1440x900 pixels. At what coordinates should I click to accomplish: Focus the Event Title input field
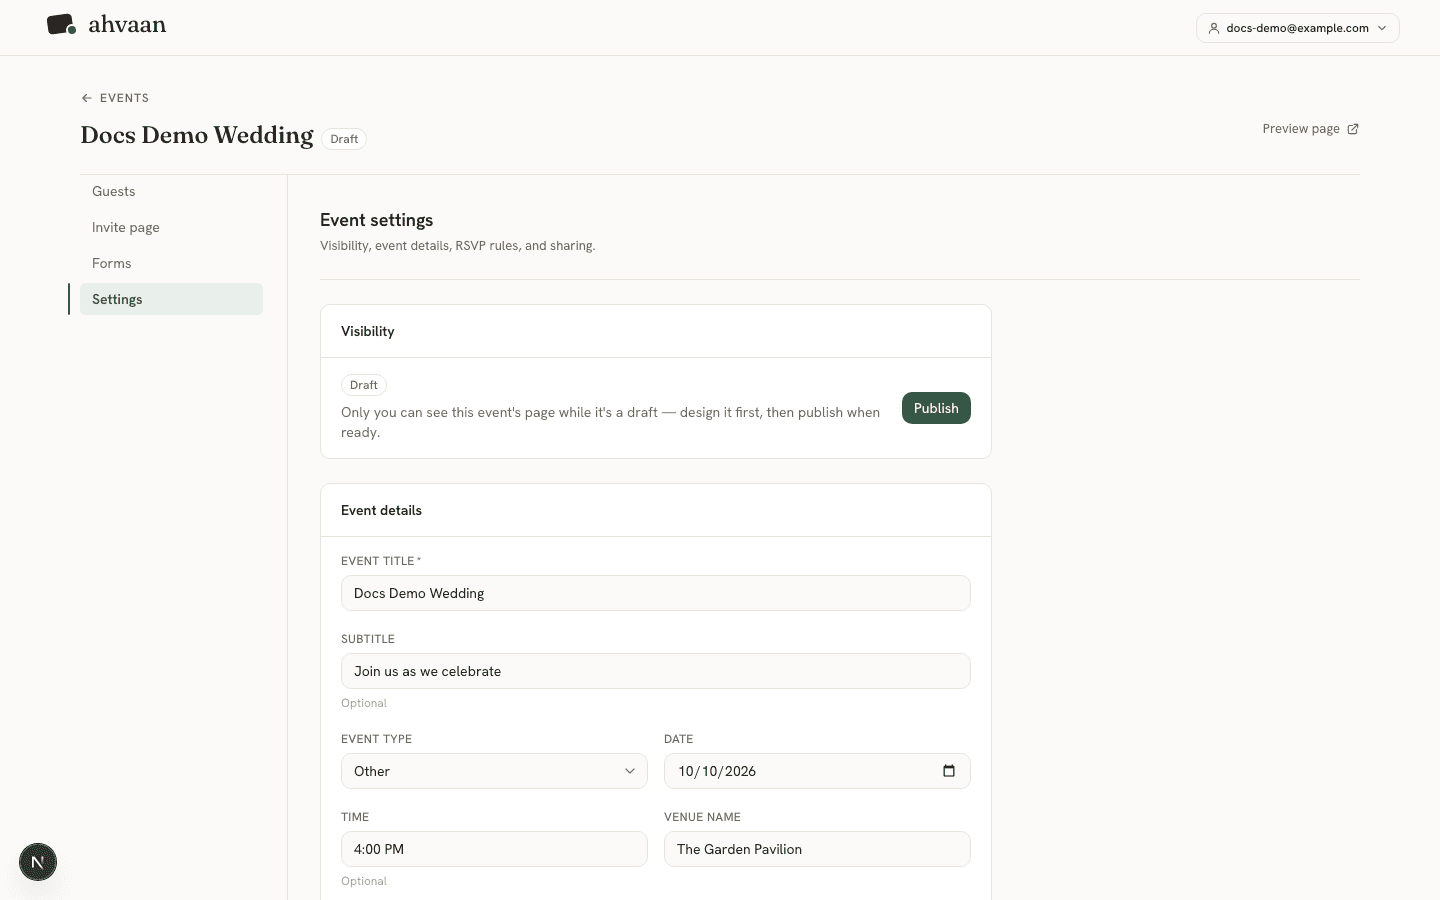[x=656, y=593]
